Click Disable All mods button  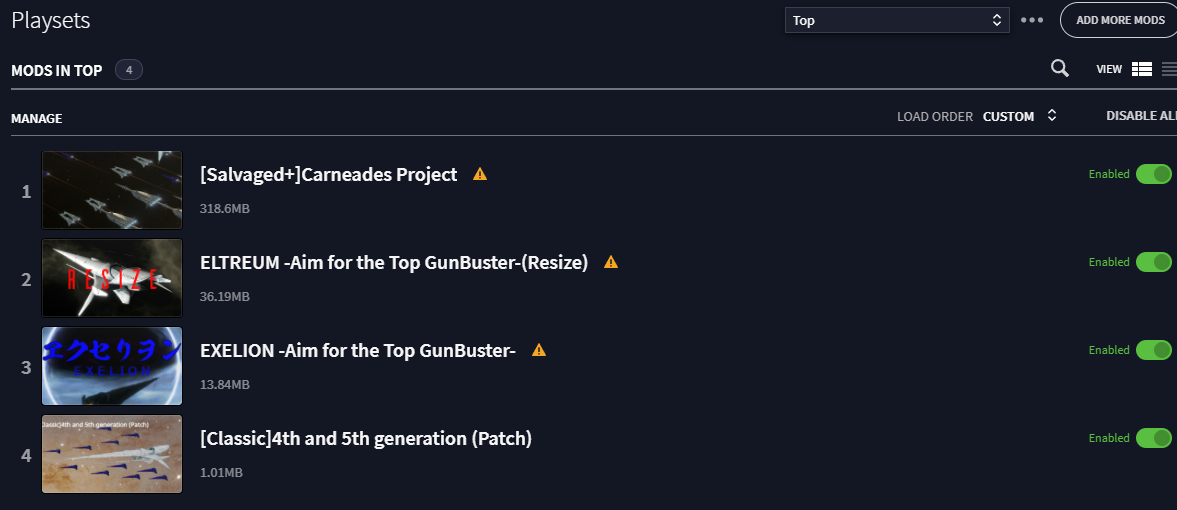pos(1141,116)
